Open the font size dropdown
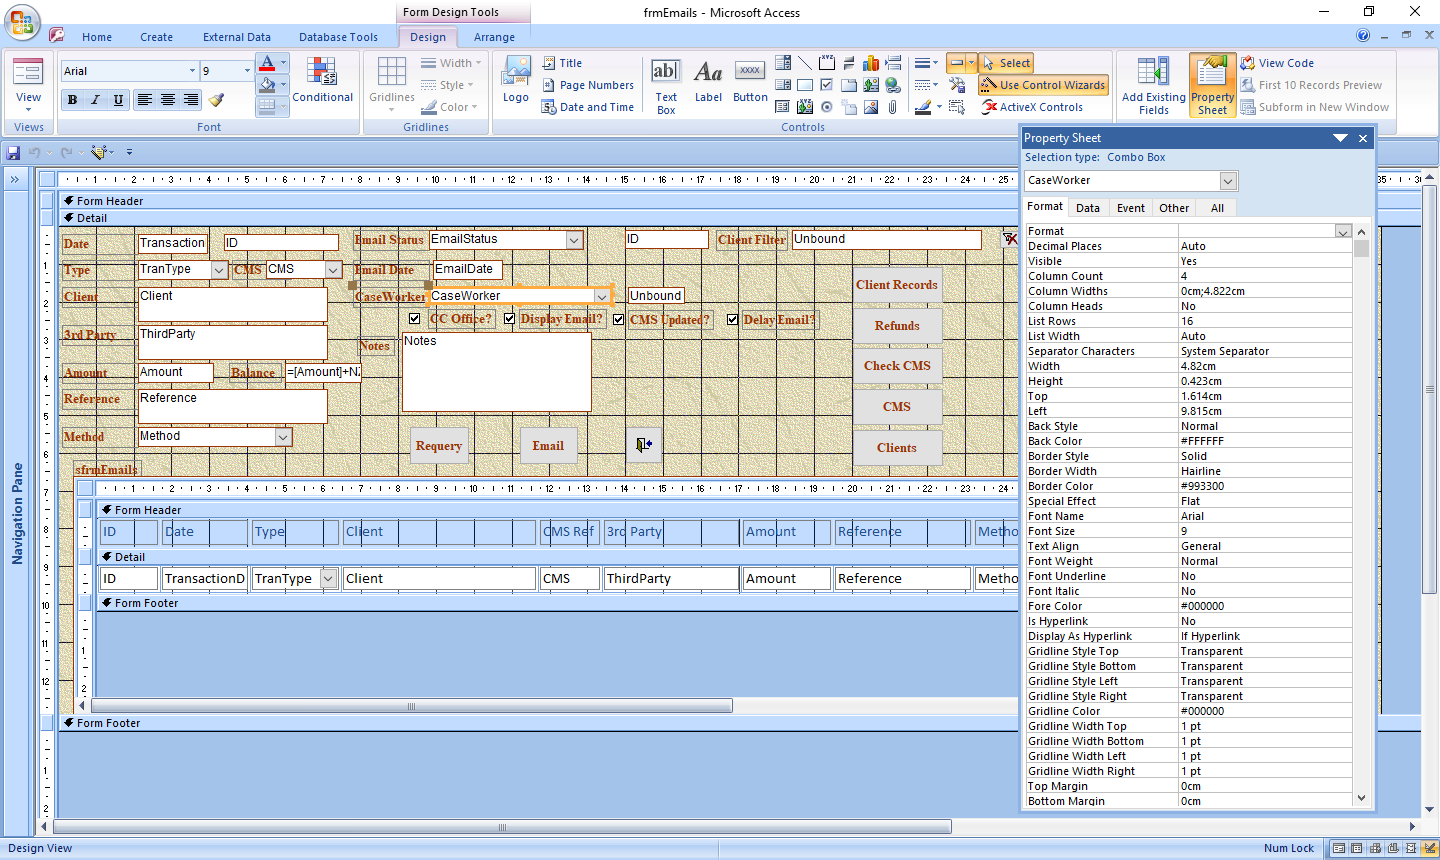 pos(247,71)
